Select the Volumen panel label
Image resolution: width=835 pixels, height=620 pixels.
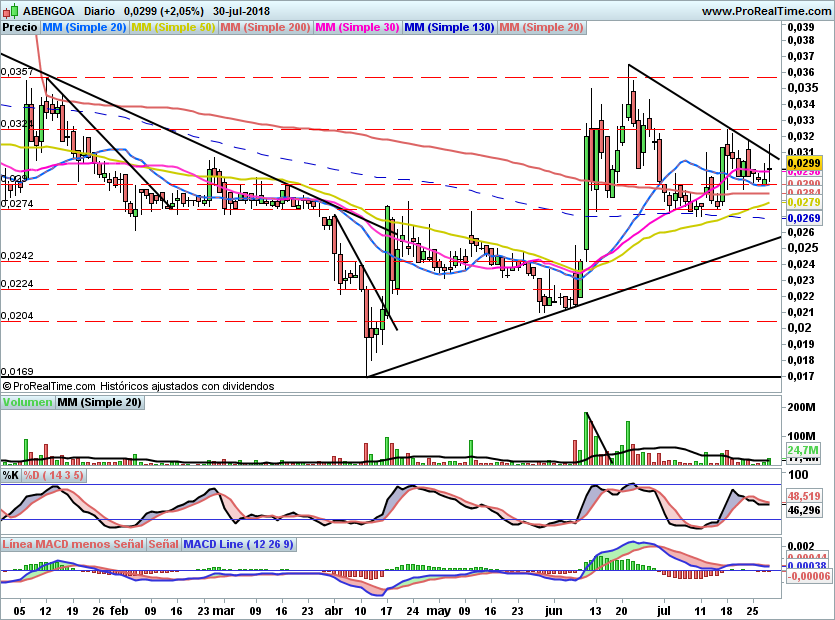pos(27,402)
